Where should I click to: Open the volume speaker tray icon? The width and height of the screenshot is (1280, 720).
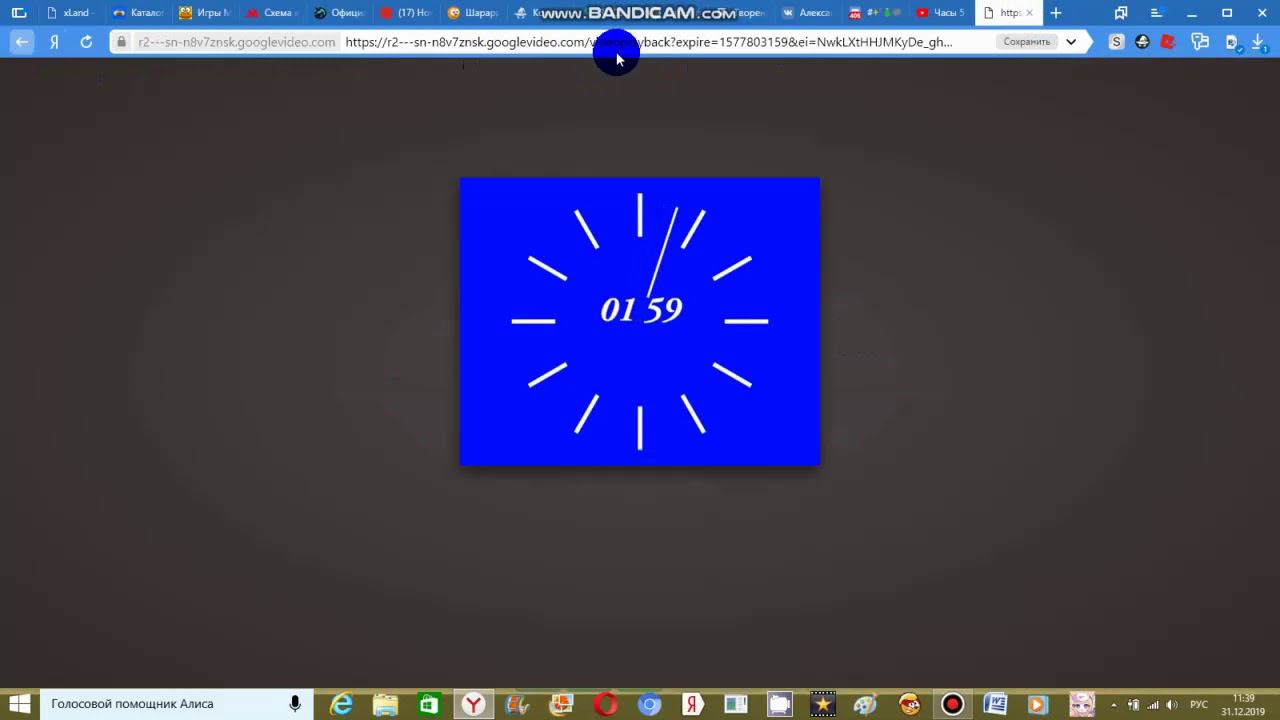pos(1172,705)
